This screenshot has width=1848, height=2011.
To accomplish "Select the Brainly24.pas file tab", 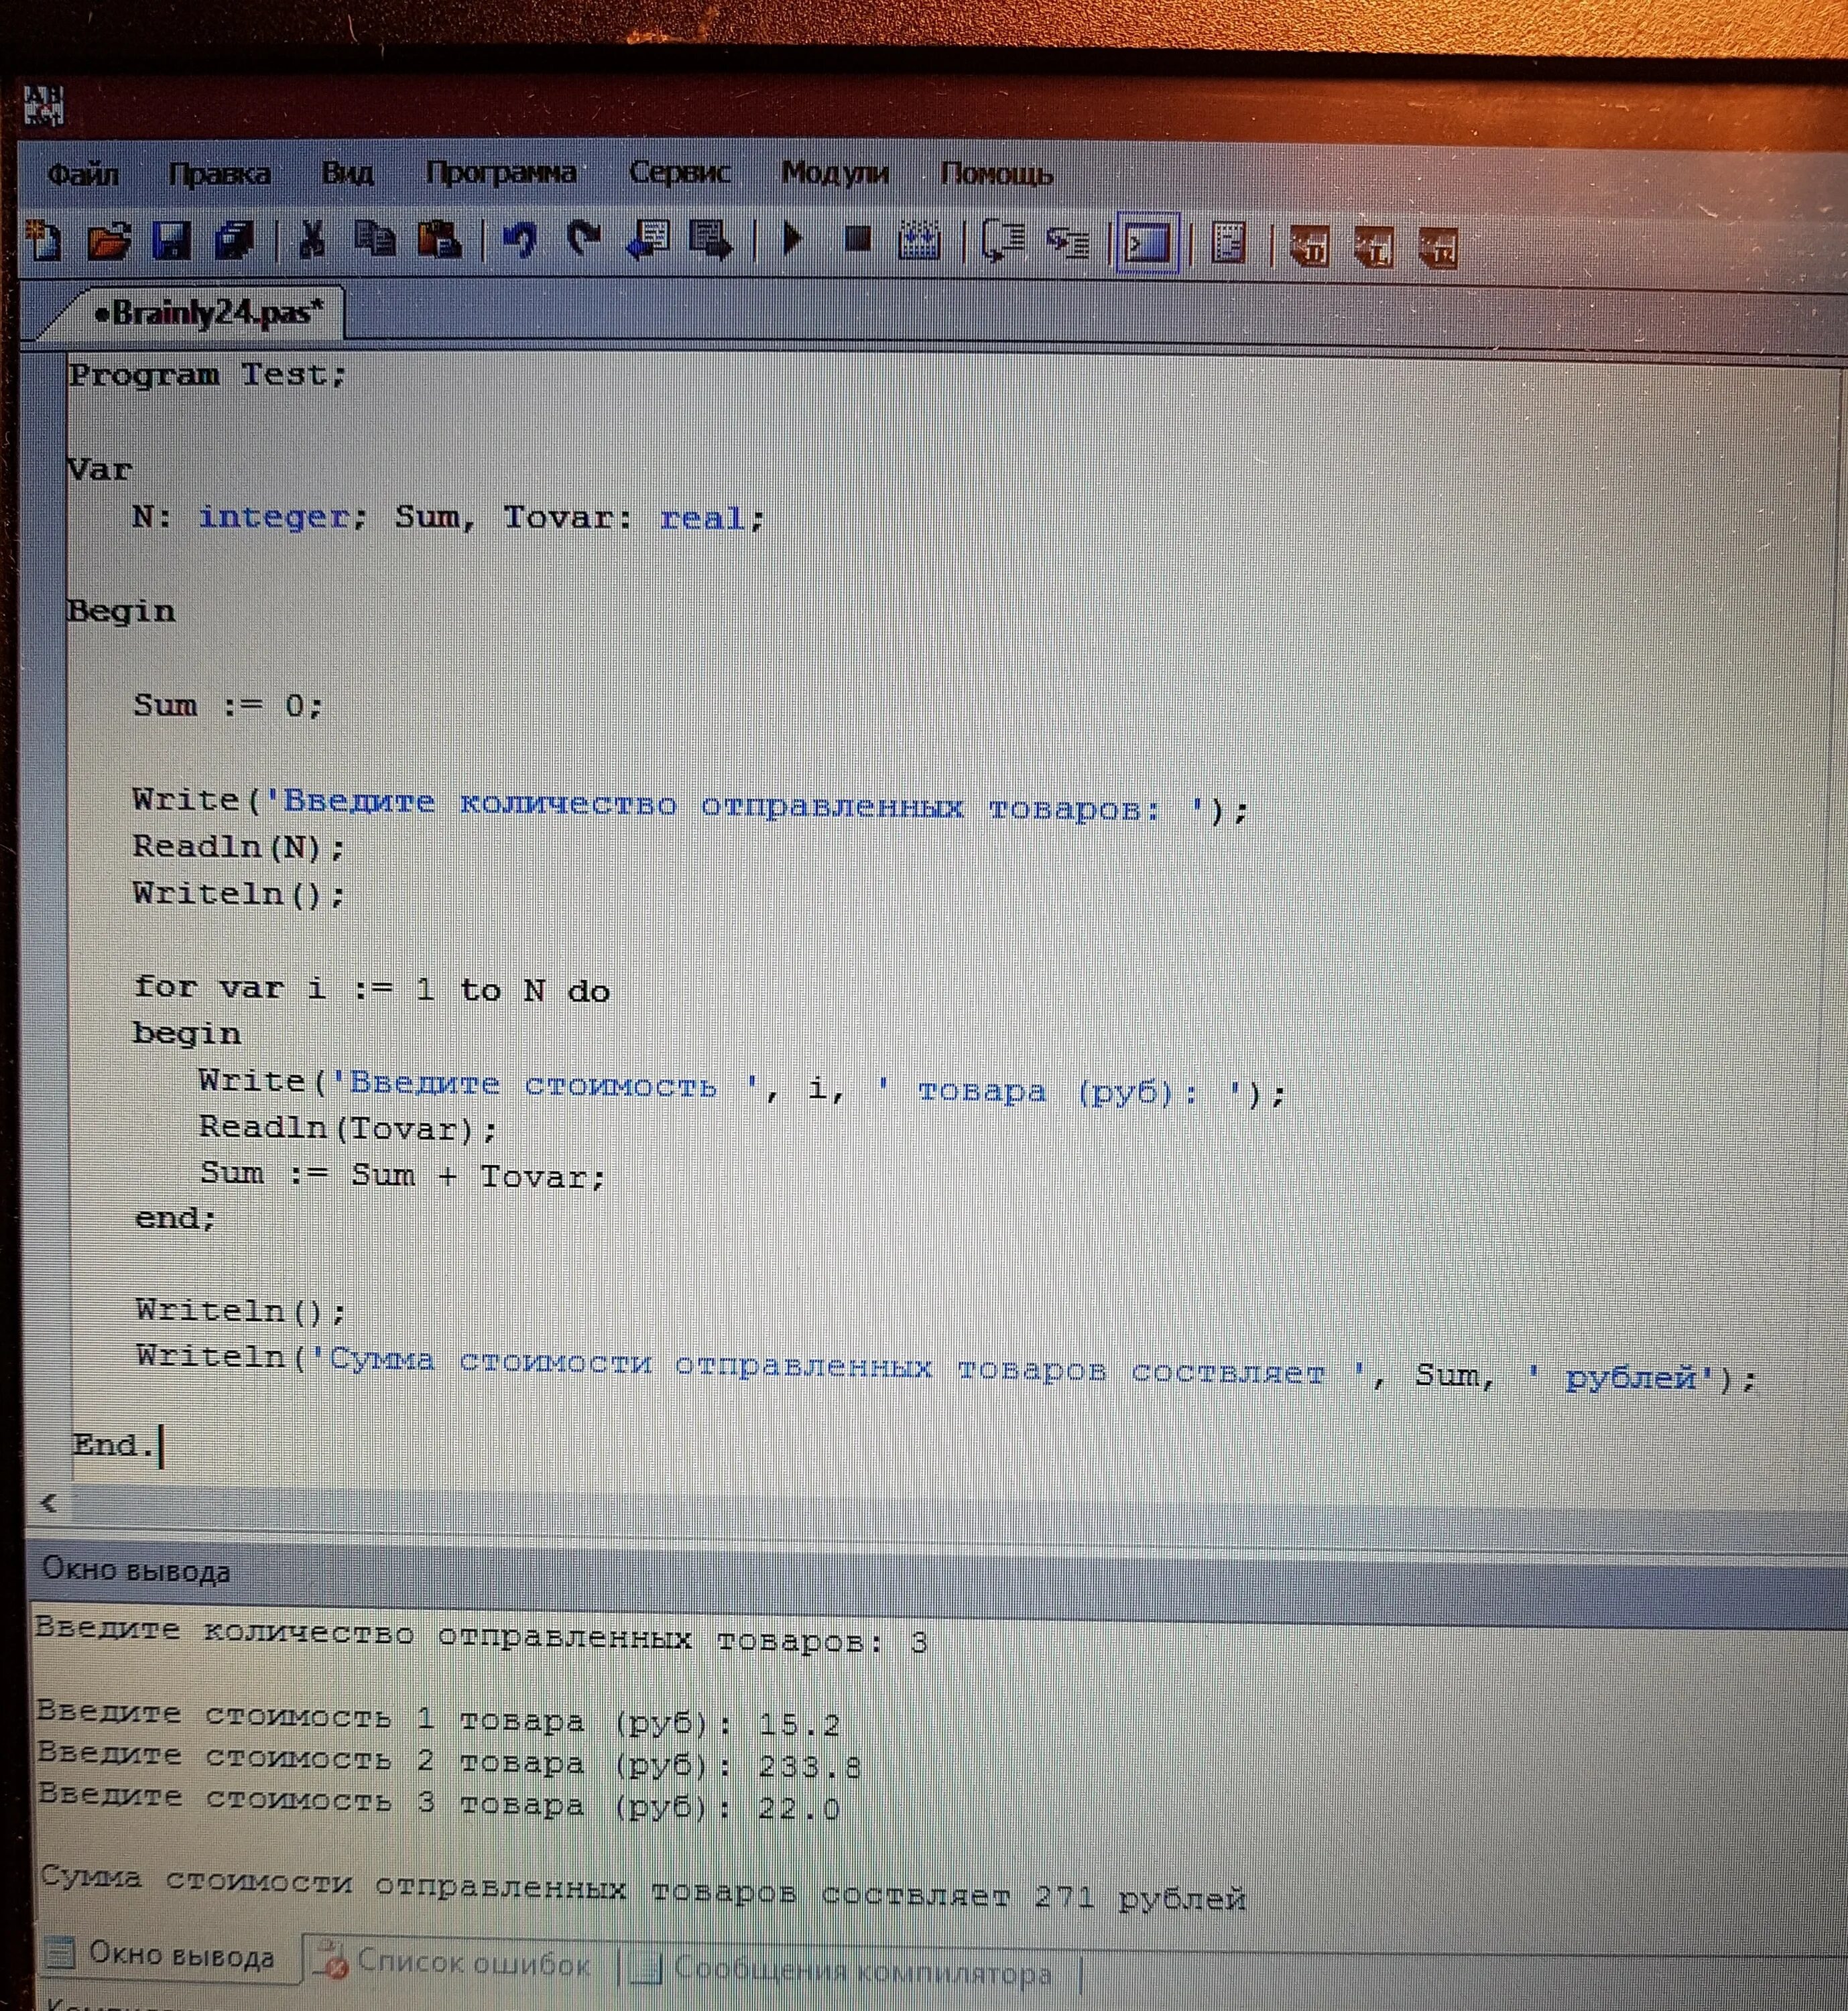I will click(209, 314).
